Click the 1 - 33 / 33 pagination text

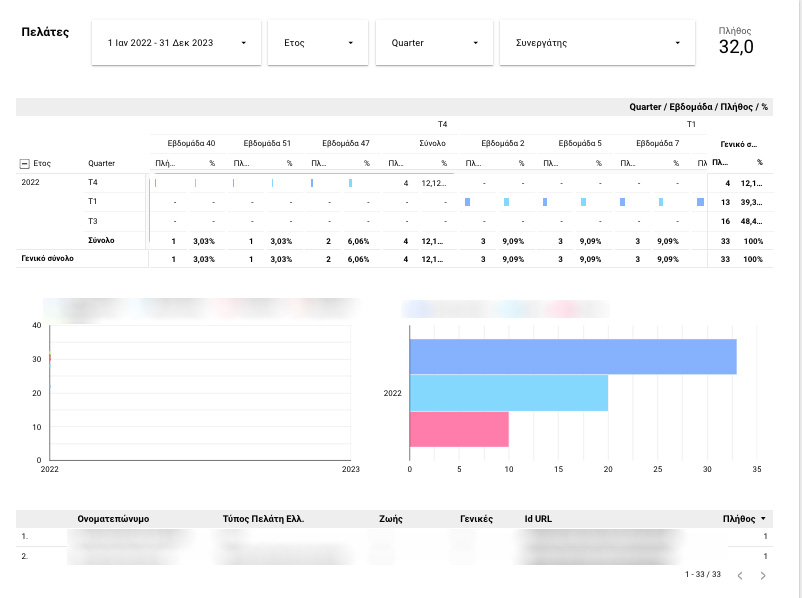coord(703,574)
